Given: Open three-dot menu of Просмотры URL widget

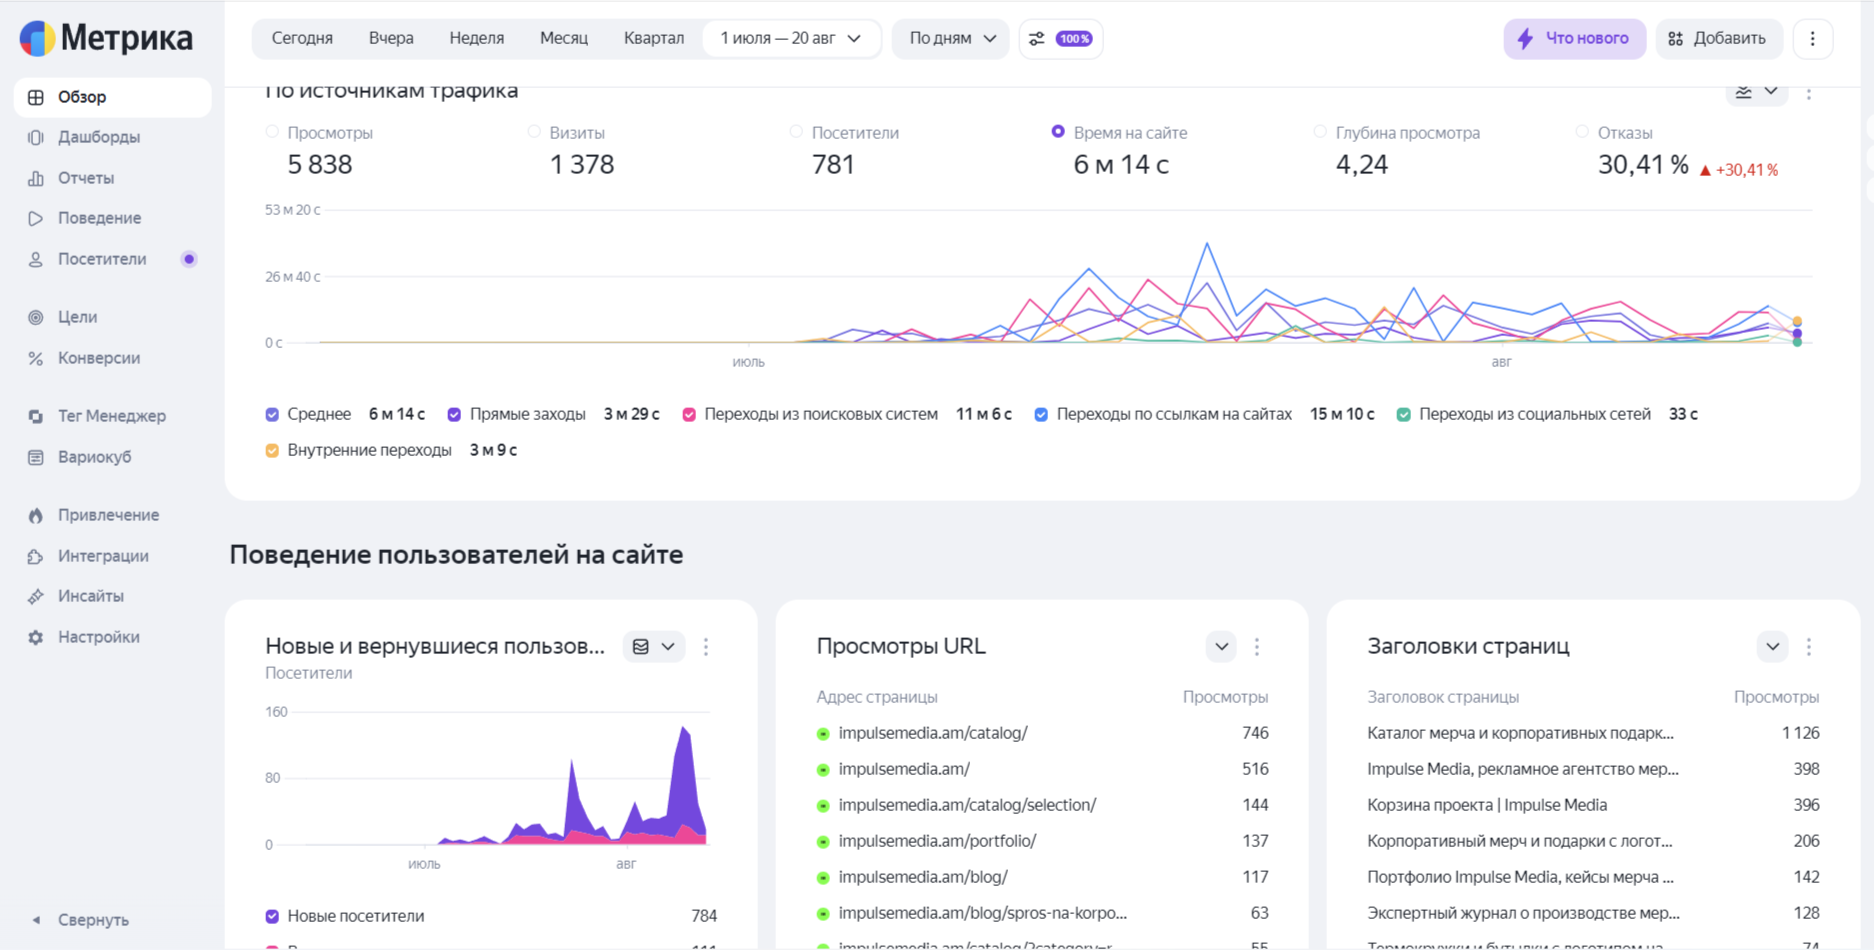Looking at the screenshot, I should (x=1257, y=647).
